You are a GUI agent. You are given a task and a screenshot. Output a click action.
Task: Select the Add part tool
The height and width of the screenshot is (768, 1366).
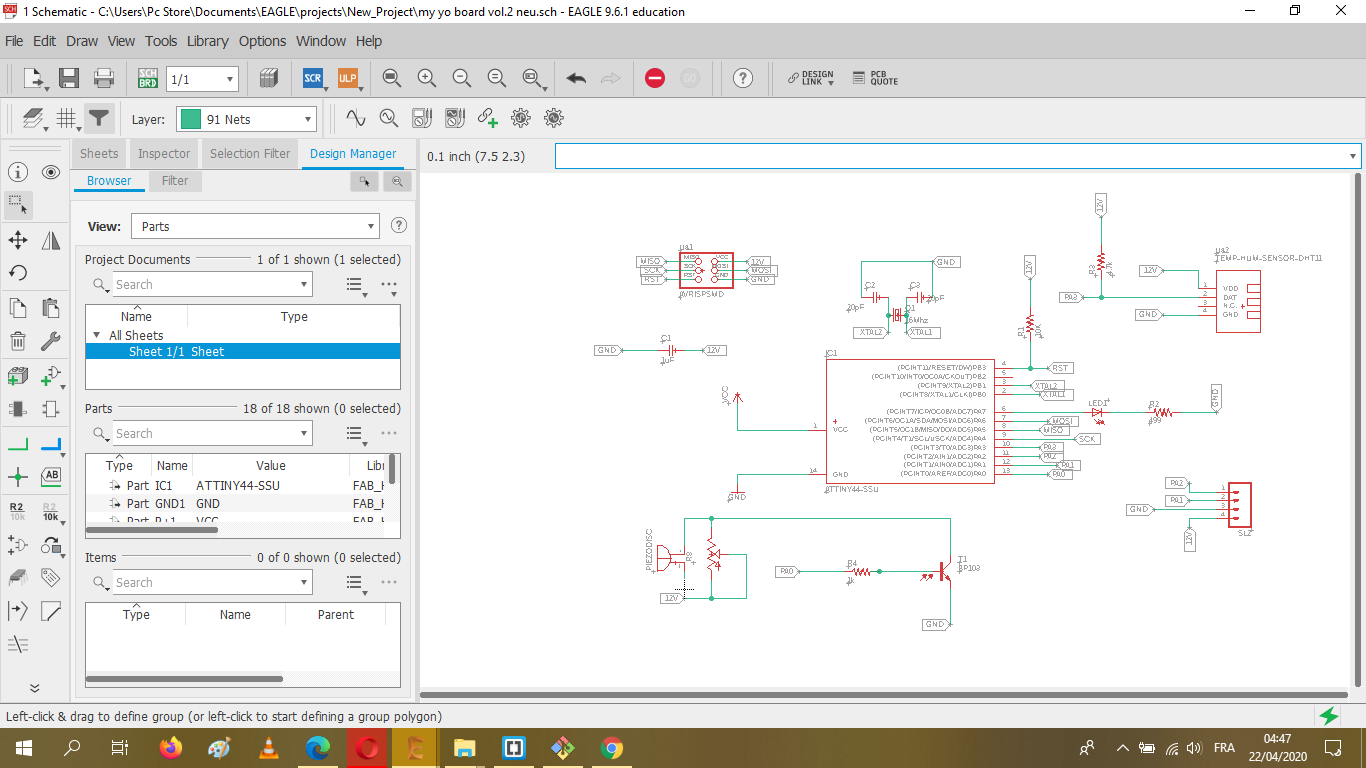coord(18,376)
